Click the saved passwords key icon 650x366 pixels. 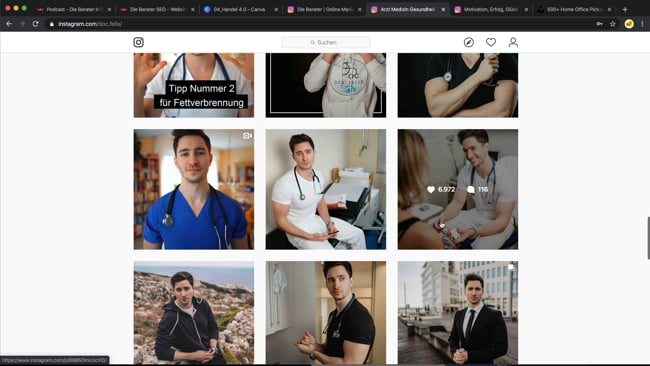[x=599, y=24]
